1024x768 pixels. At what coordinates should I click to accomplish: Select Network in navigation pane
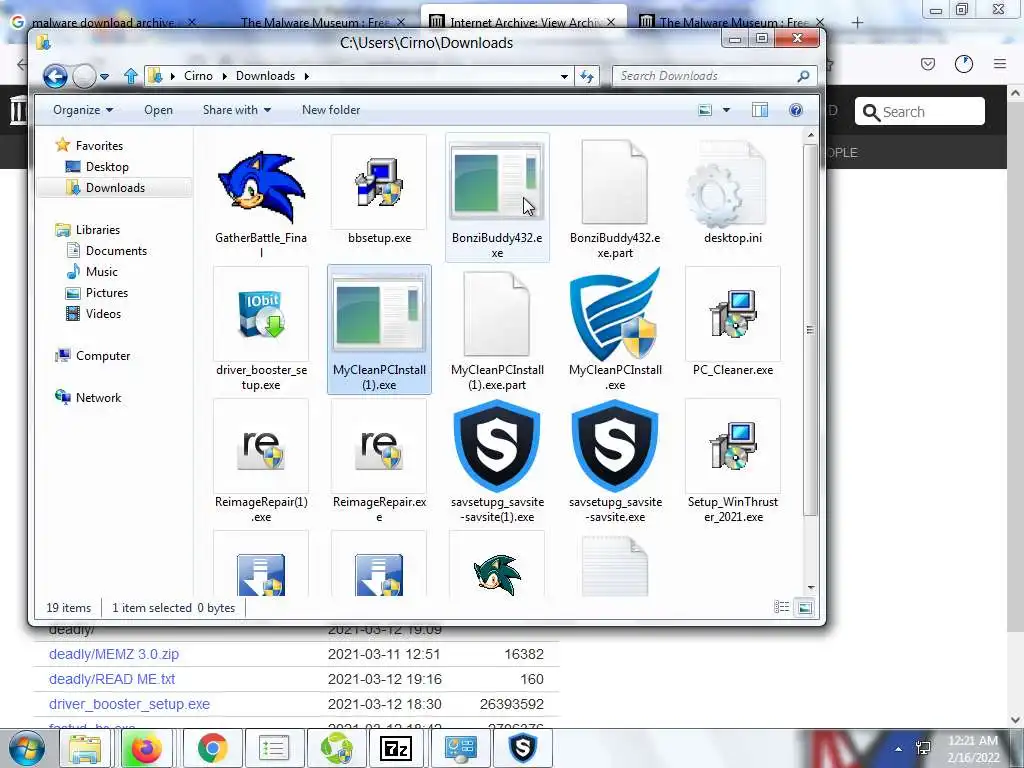coord(98,398)
